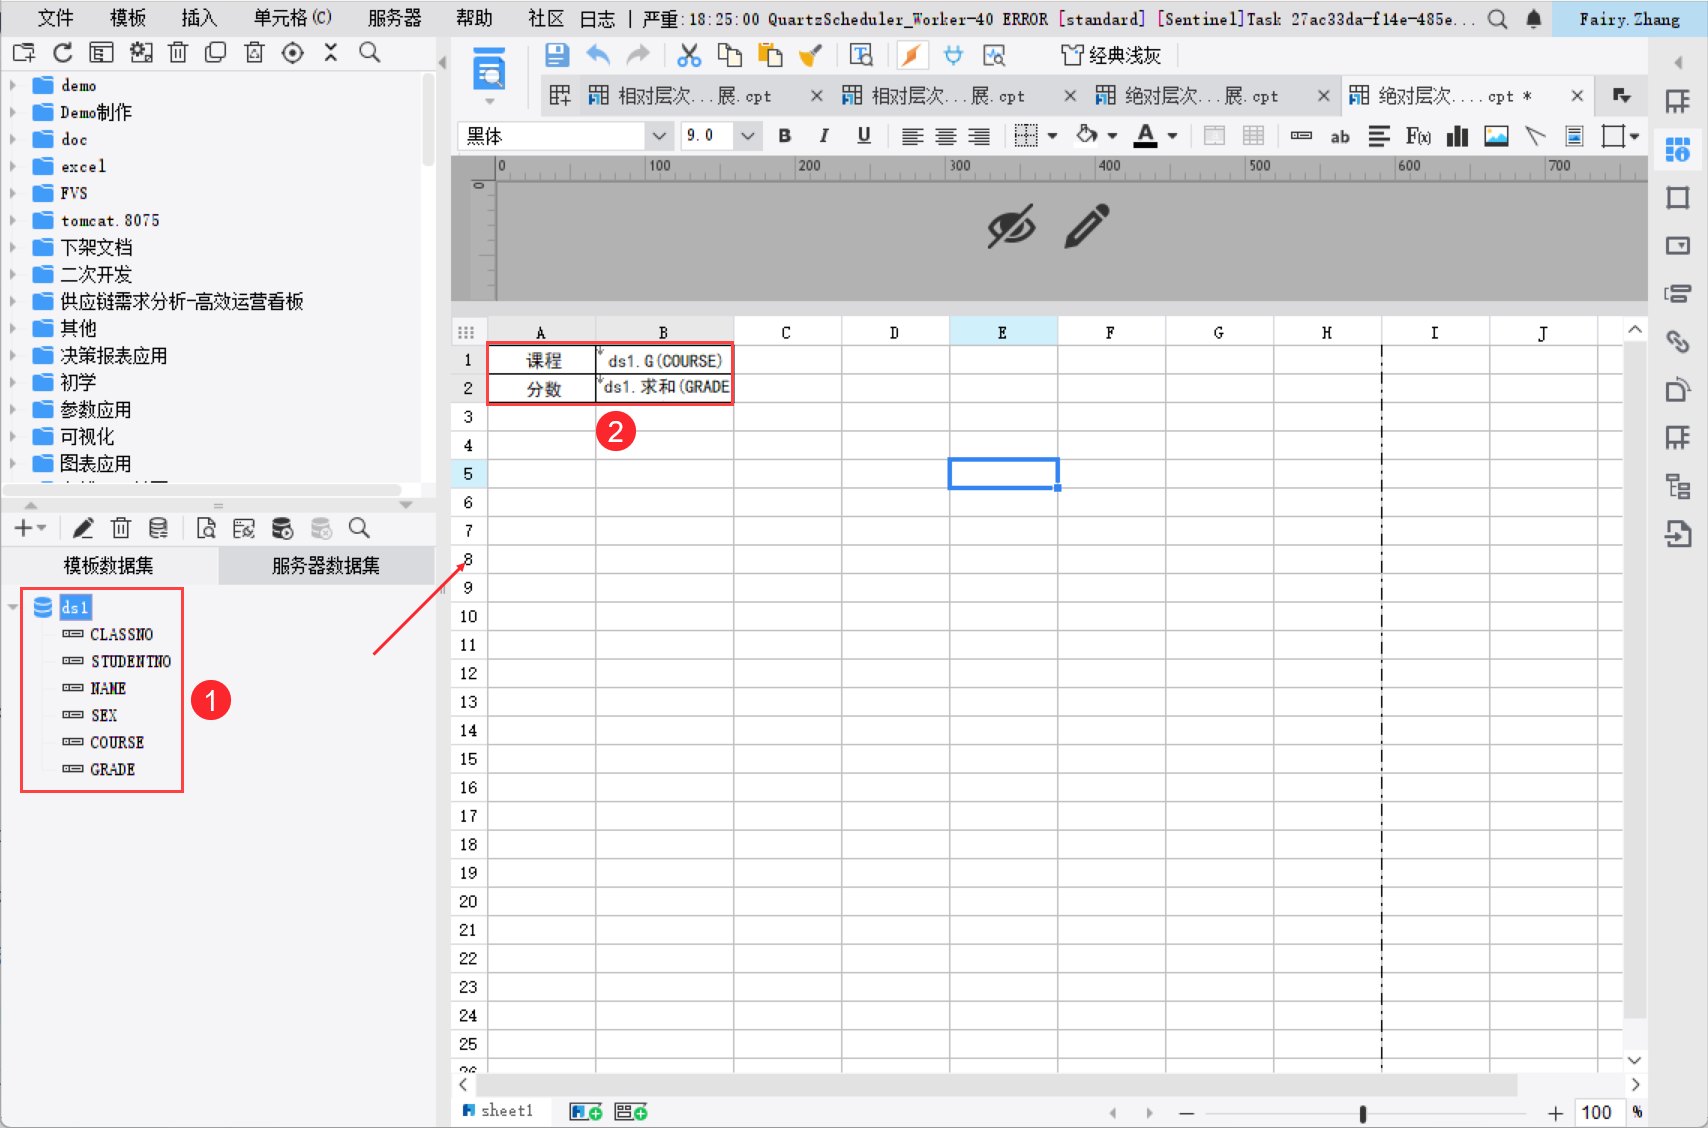Image resolution: width=1708 pixels, height=1128 pixels.
Task: Click the pencil edit icon in header area
Action: 1087,226
